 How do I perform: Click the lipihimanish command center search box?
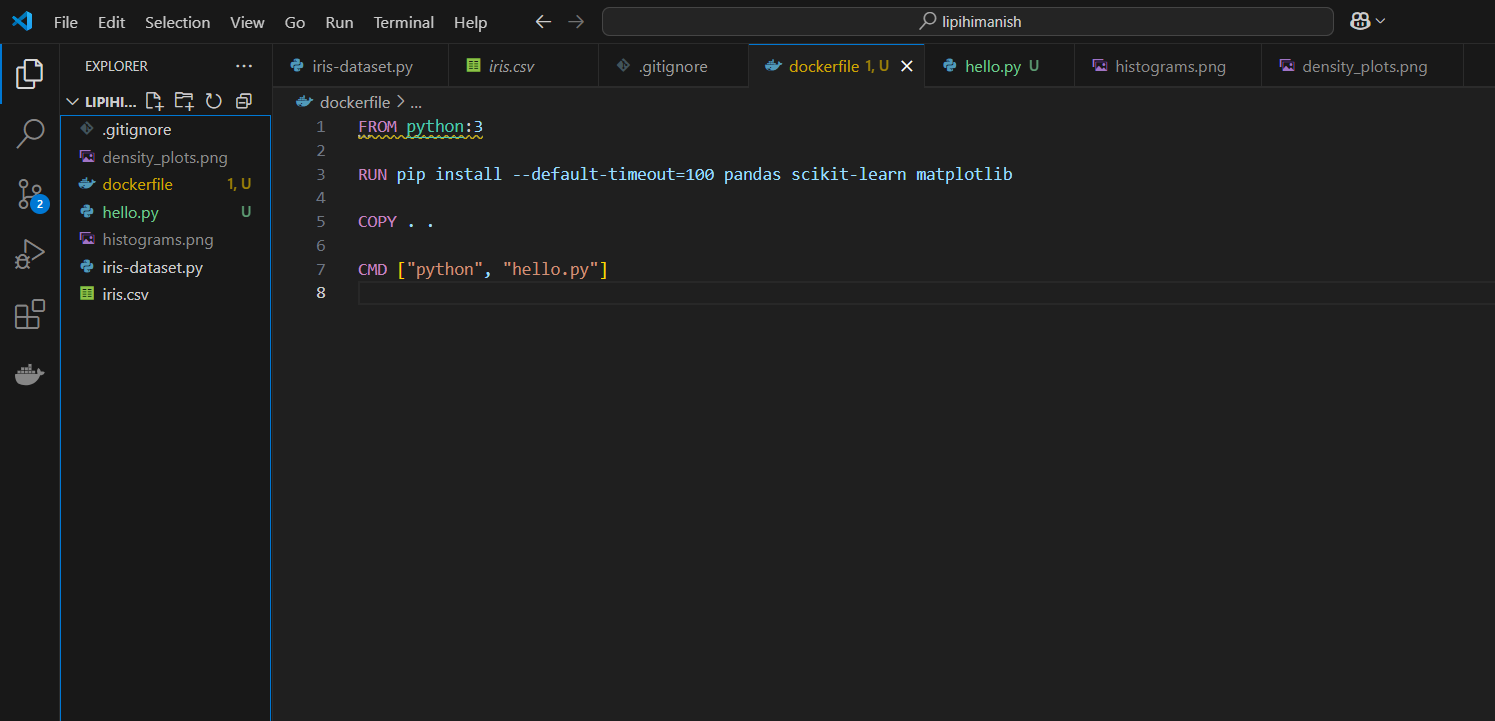tap(968, 22)
